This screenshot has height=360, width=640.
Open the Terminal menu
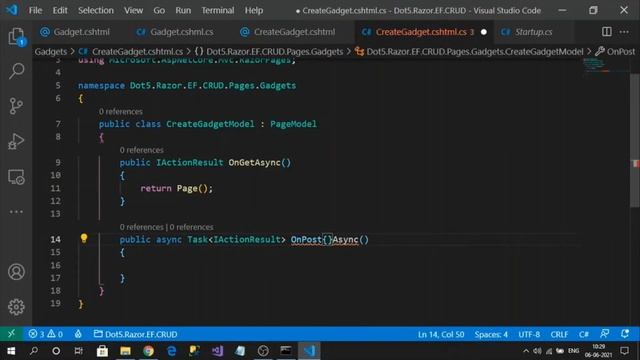pos(218,10)
